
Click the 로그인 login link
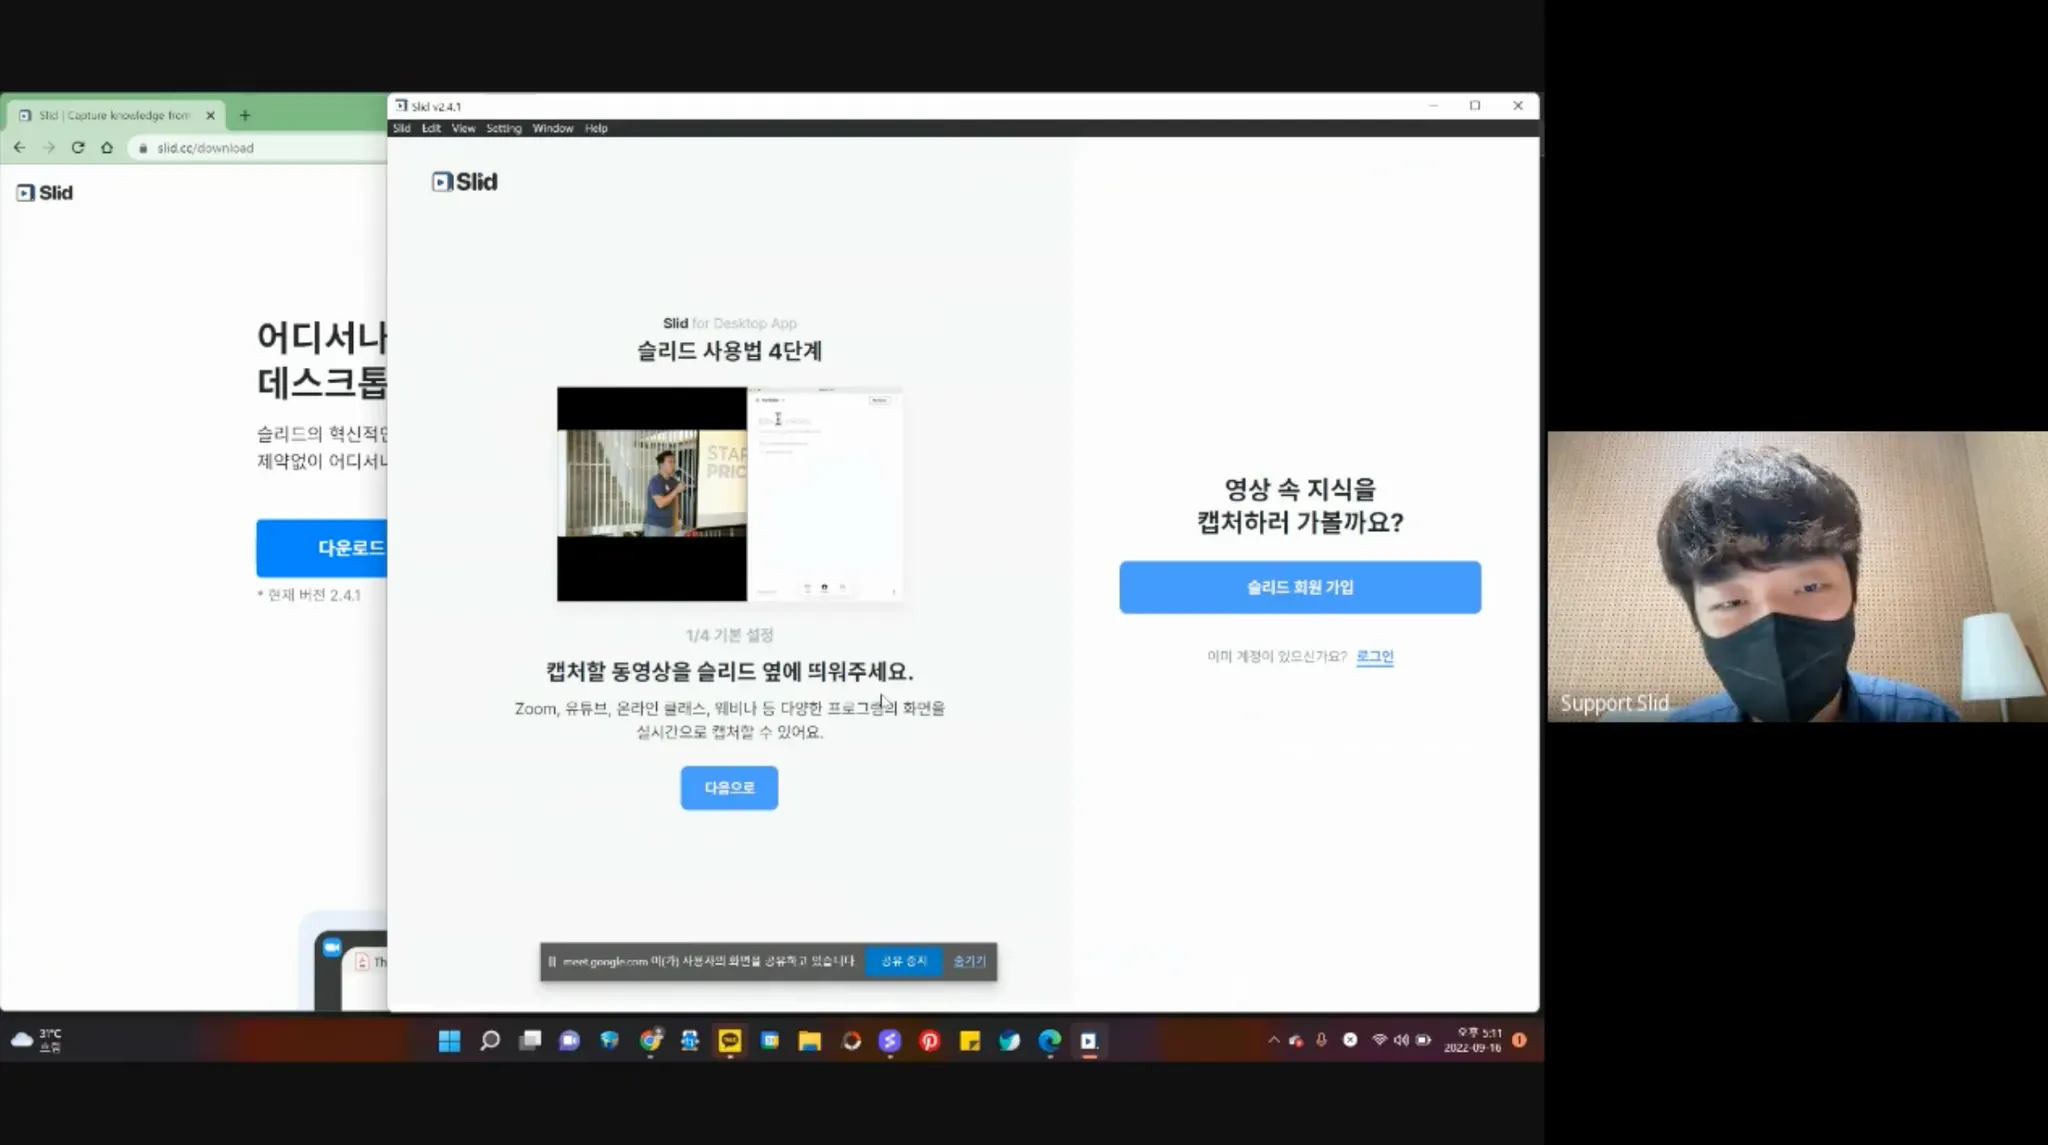click(x=1374, y=656)
